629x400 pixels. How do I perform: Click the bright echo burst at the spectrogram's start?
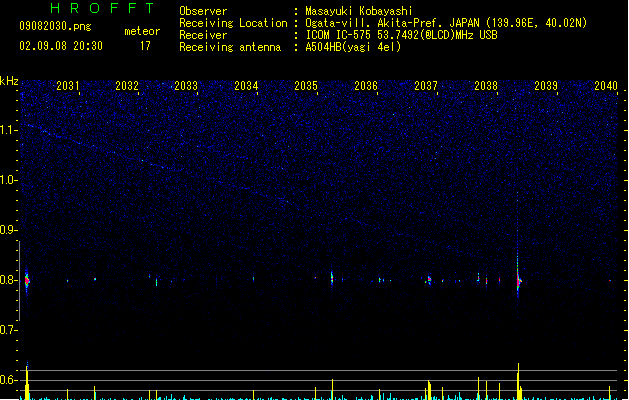coord(27,280)
